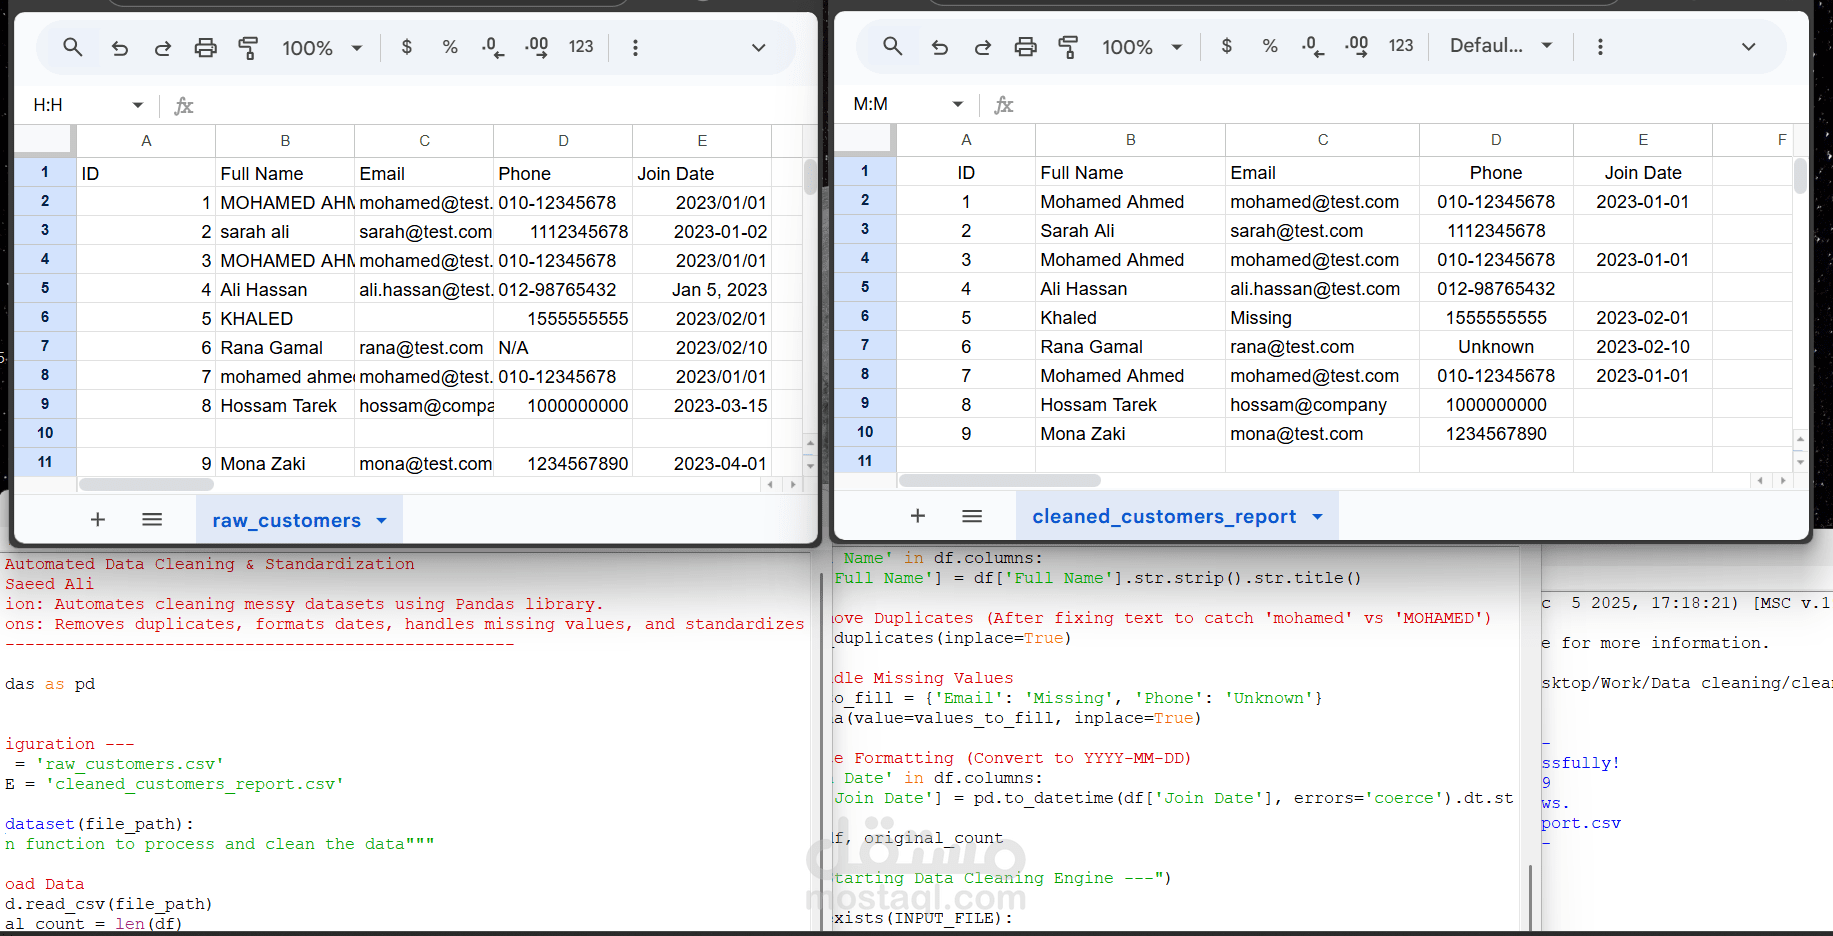Image resolution: width=1833 pixels, height=936 pixels.
Task: Select column D header in raw_customers sheet
Action: click(x=563, y=141)
